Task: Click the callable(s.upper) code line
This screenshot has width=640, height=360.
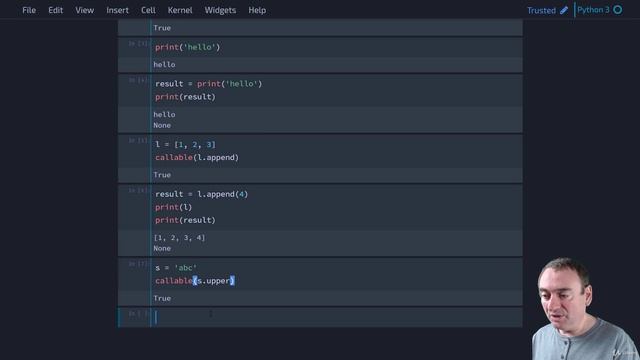Action: coord(195,281)
